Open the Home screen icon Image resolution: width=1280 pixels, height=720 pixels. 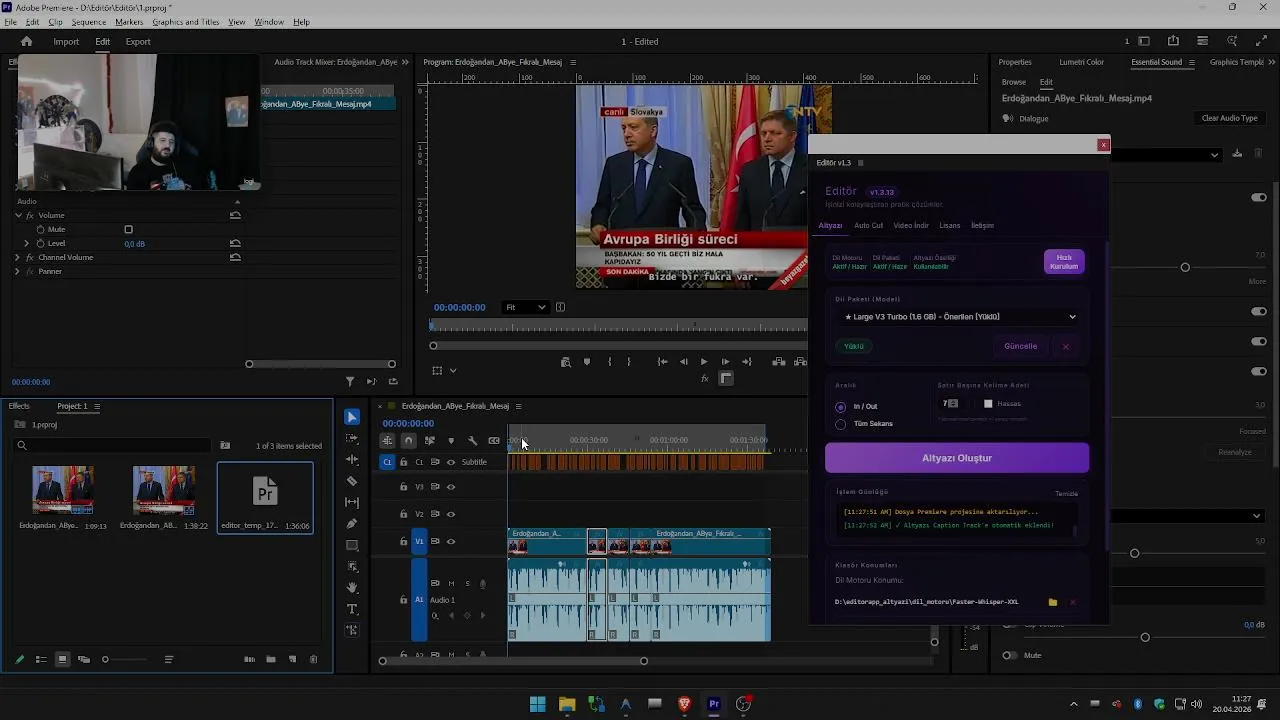coord(26,41)
